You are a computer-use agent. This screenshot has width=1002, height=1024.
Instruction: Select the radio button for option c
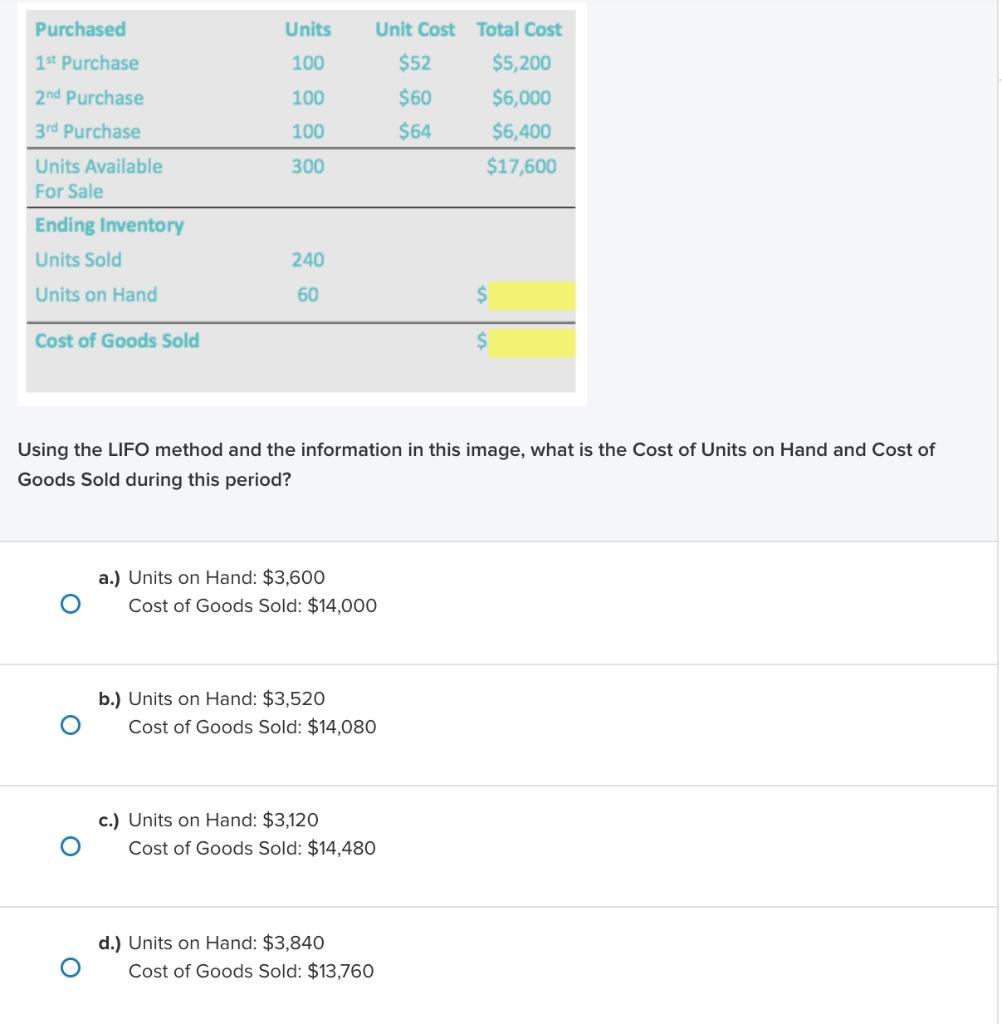pos(70,846)
